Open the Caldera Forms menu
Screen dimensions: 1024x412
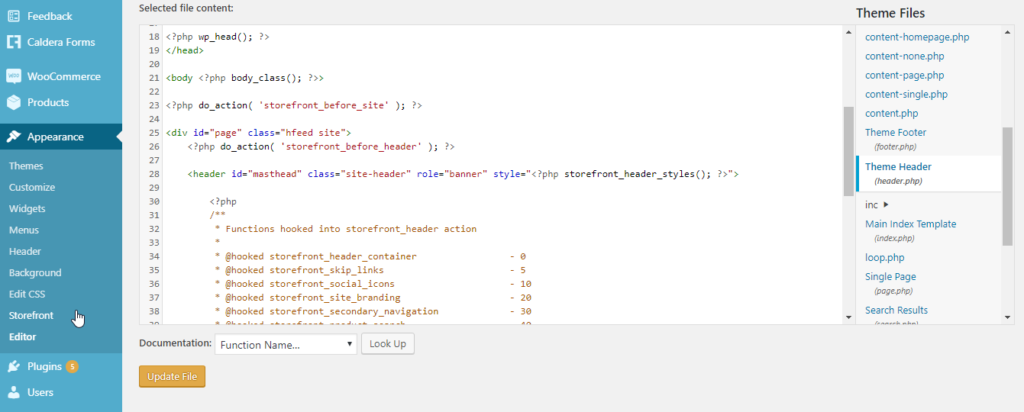61,42
